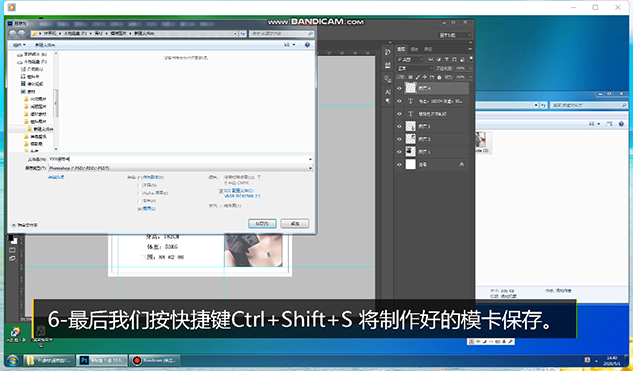The height and width of the screenshot is (371, 633).
Task: Filter layers by pixel layers icon
Action: click(x=430, y=59)
